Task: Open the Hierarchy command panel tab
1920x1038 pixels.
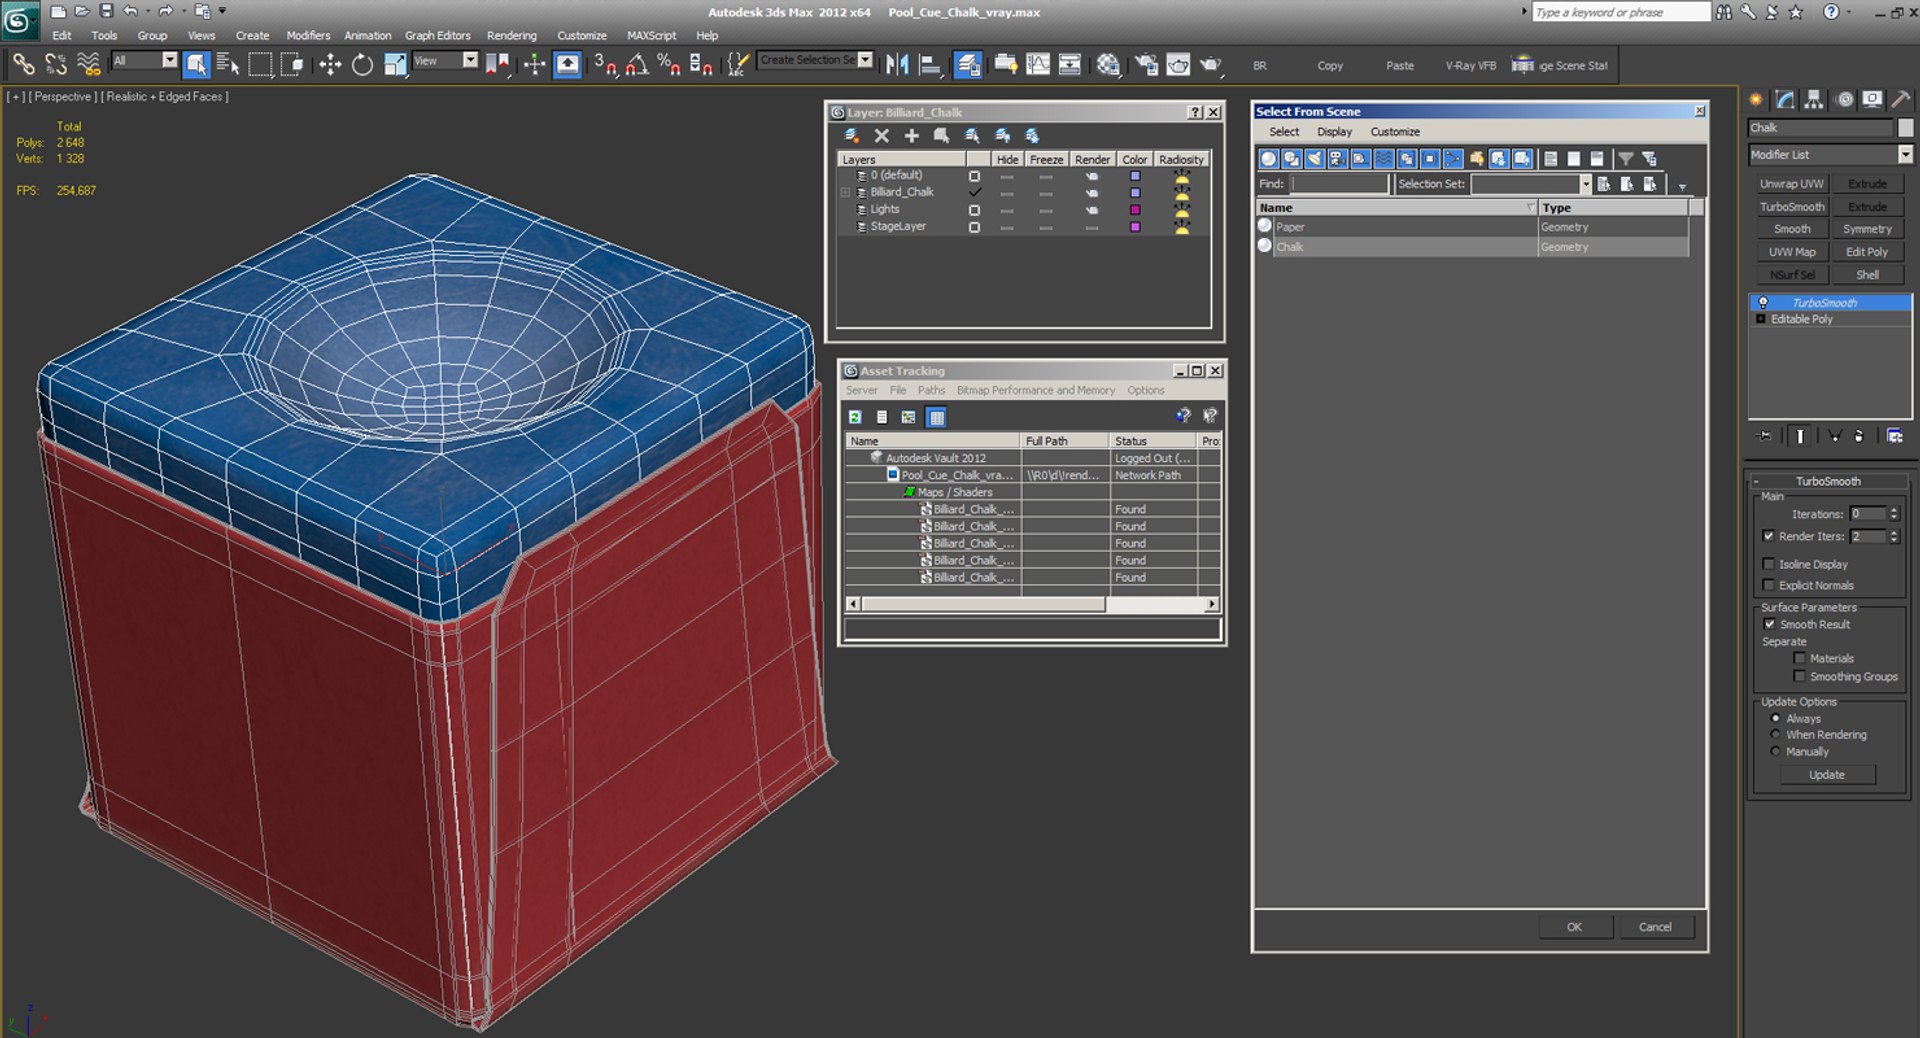Action: (1814, 99)
